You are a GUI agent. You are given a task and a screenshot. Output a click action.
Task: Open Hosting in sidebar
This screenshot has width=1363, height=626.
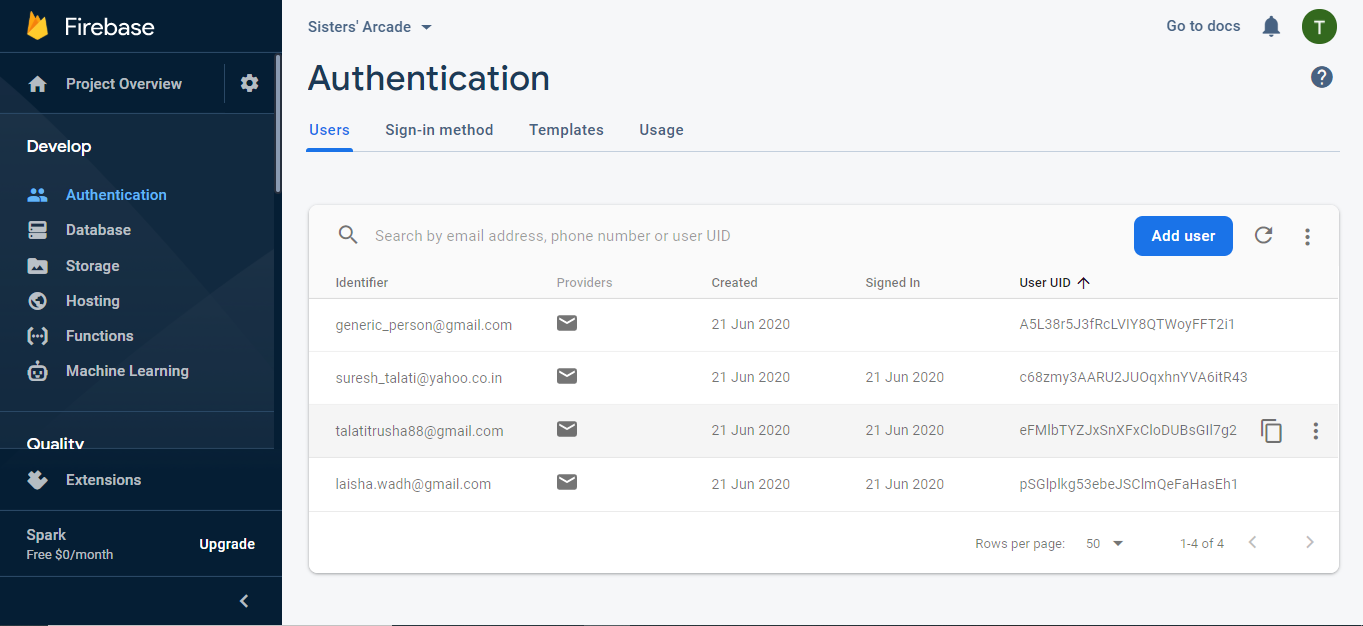click(93, 301)
